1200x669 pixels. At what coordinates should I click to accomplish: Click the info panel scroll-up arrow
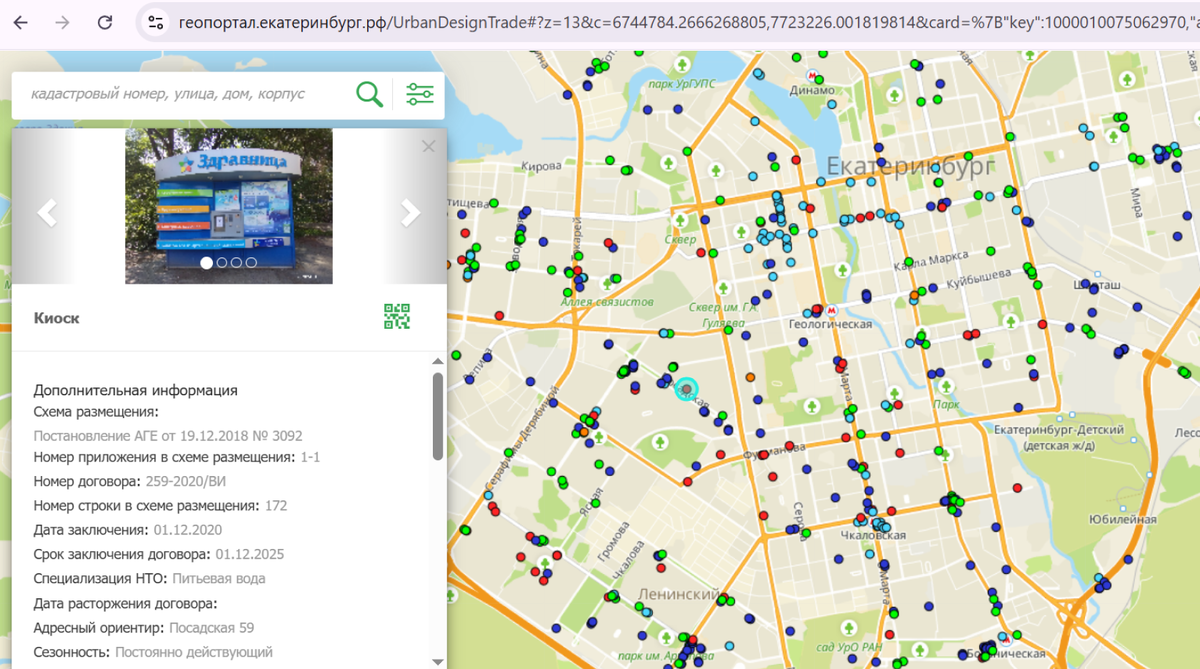click(438, 361)
